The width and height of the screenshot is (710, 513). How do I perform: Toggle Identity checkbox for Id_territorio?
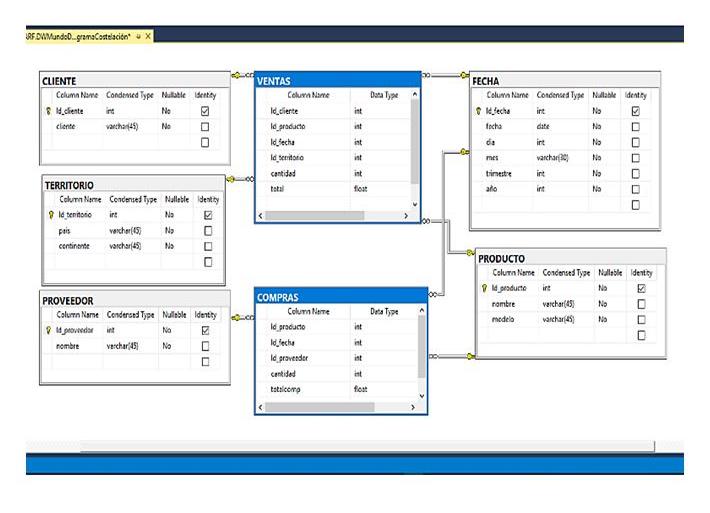(x=208, y=215)
